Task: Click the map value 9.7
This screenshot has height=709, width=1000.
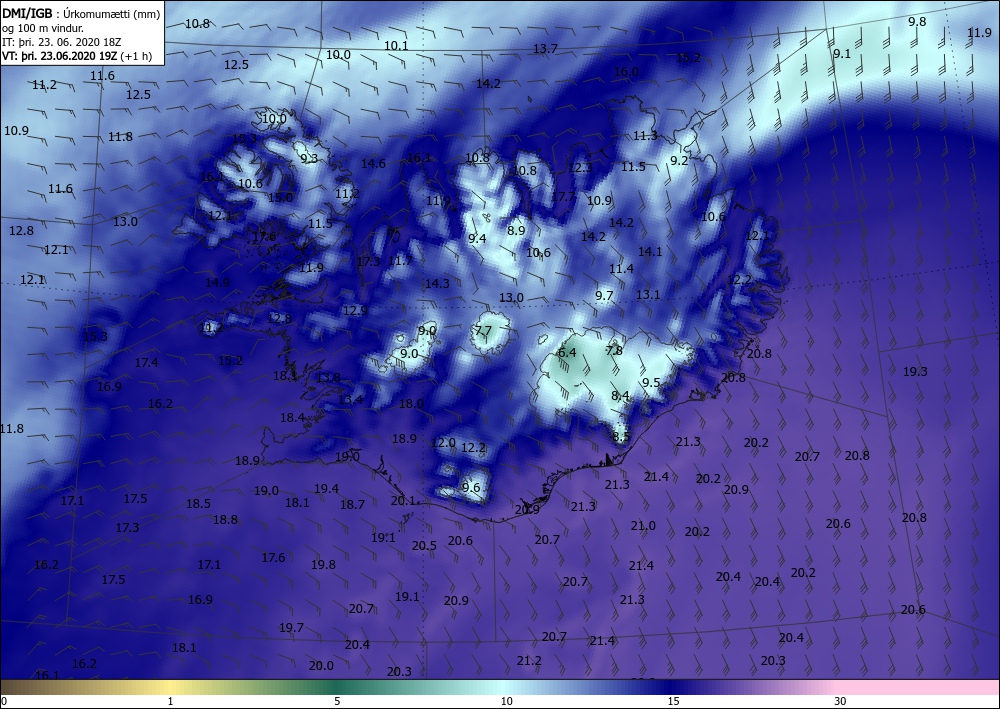Action: (x=604, y=295)
